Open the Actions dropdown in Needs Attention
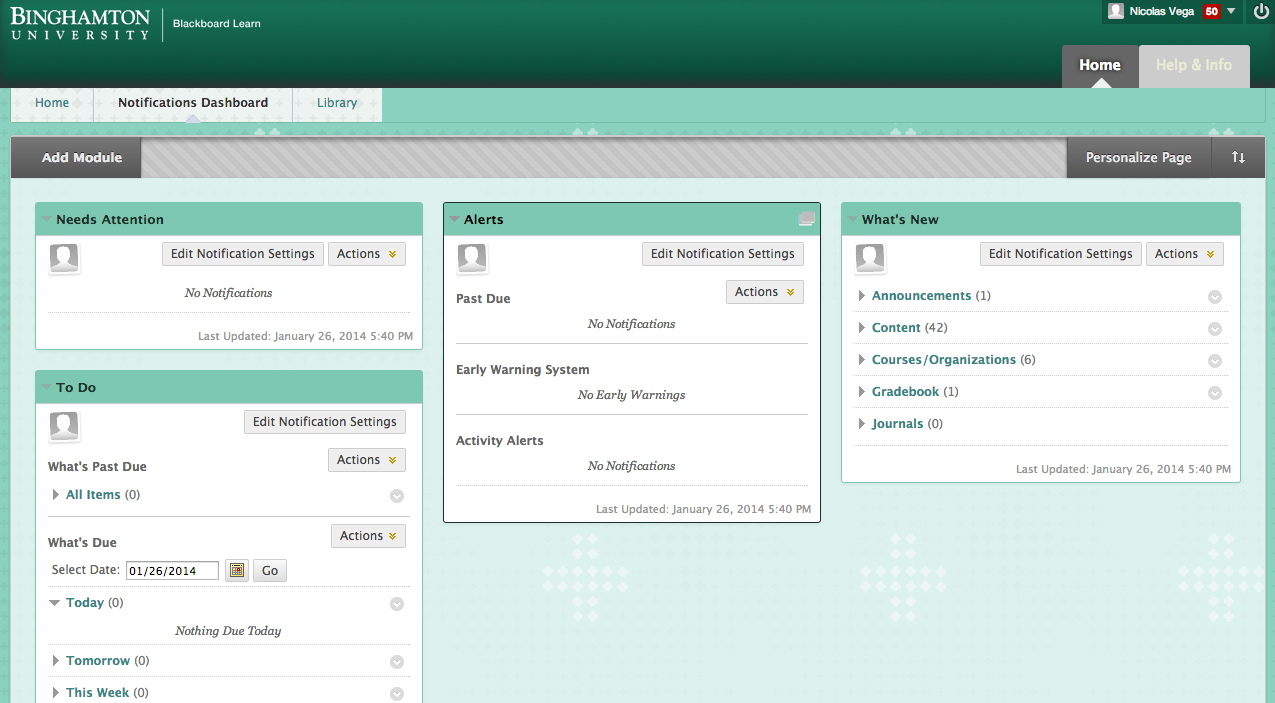The width and height of the screenshot is (1275, 703). (x=367, y=254)
